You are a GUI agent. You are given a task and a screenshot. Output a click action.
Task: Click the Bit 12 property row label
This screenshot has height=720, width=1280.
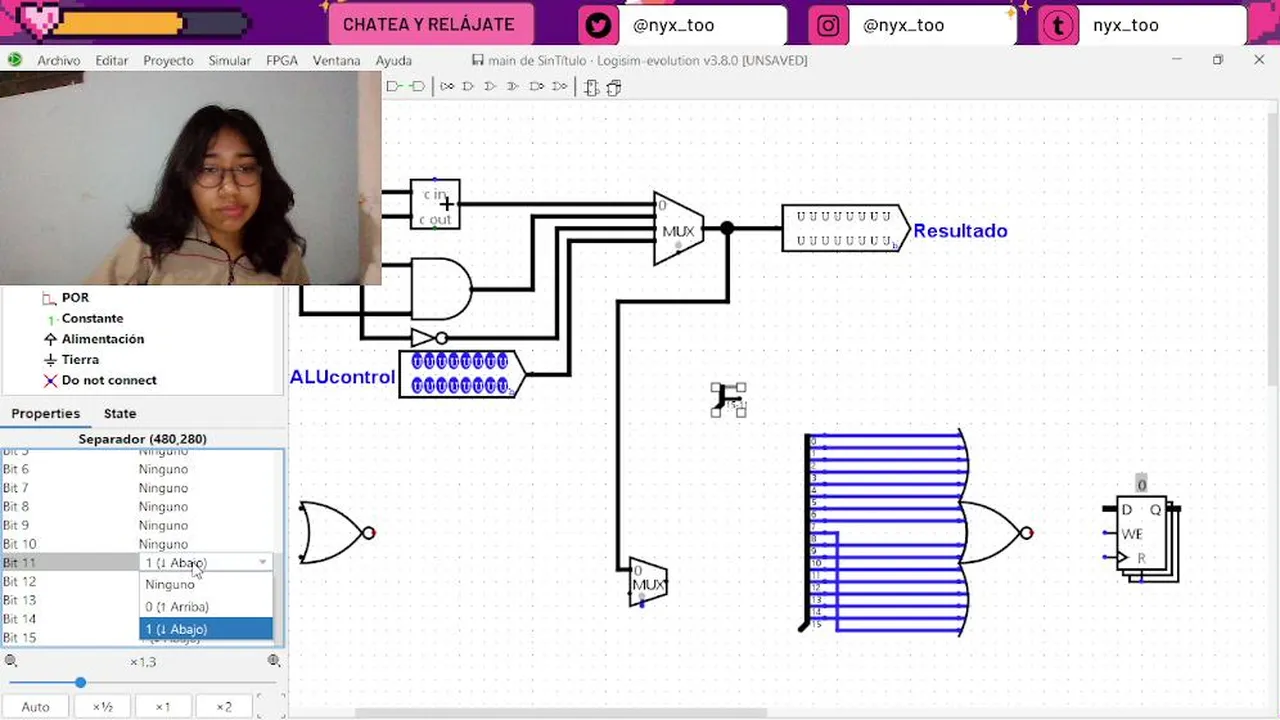tap(20, 581)
